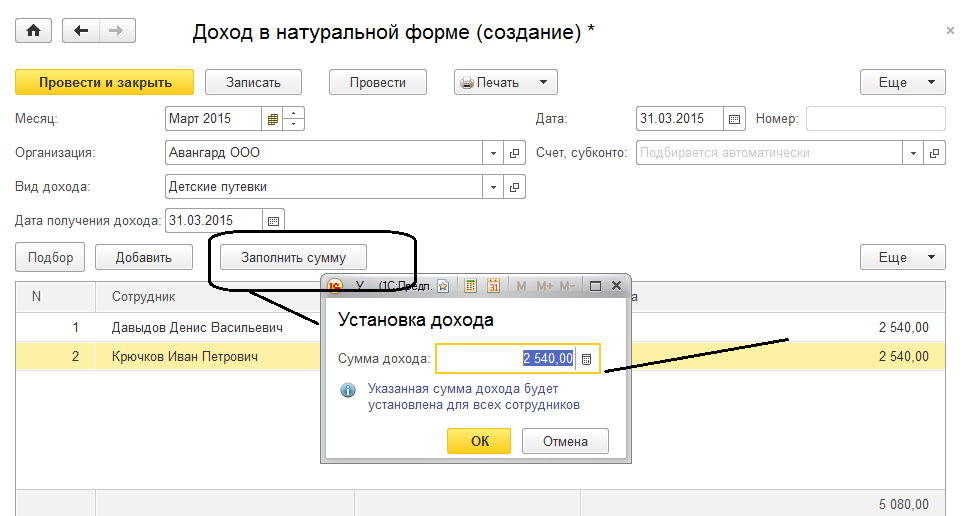Click the Заполнить сумму button
The image size is (970, 516).
click(293, 257)
